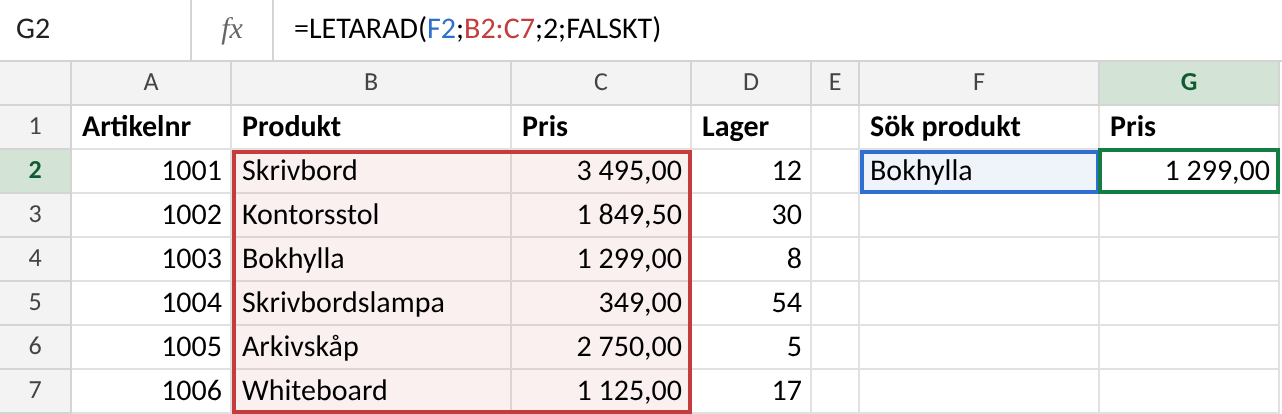Image resolution: width=1282 pixels, height=414 pixels.
Task: Select the Whiteboard product cell
Action: pos(371,391)
